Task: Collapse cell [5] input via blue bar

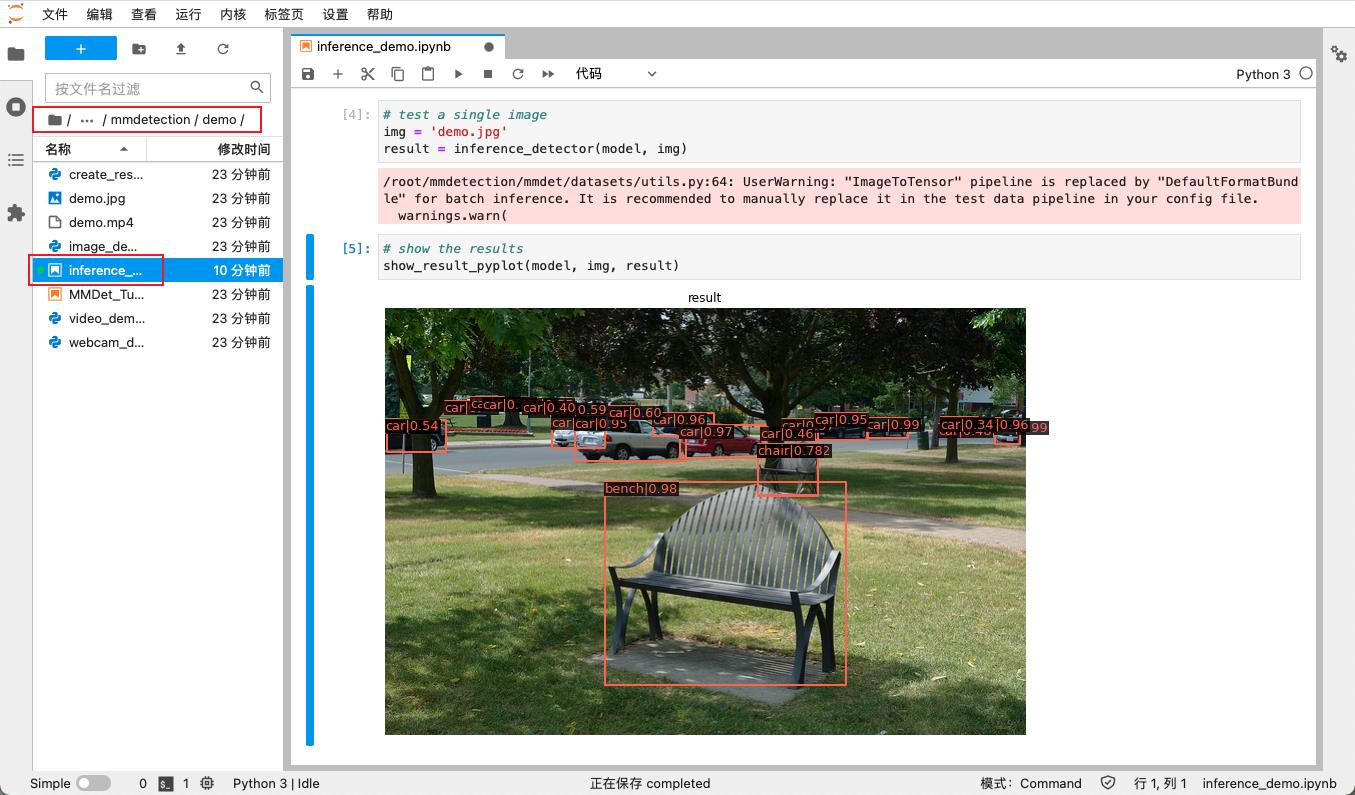Action: point(310,257)
